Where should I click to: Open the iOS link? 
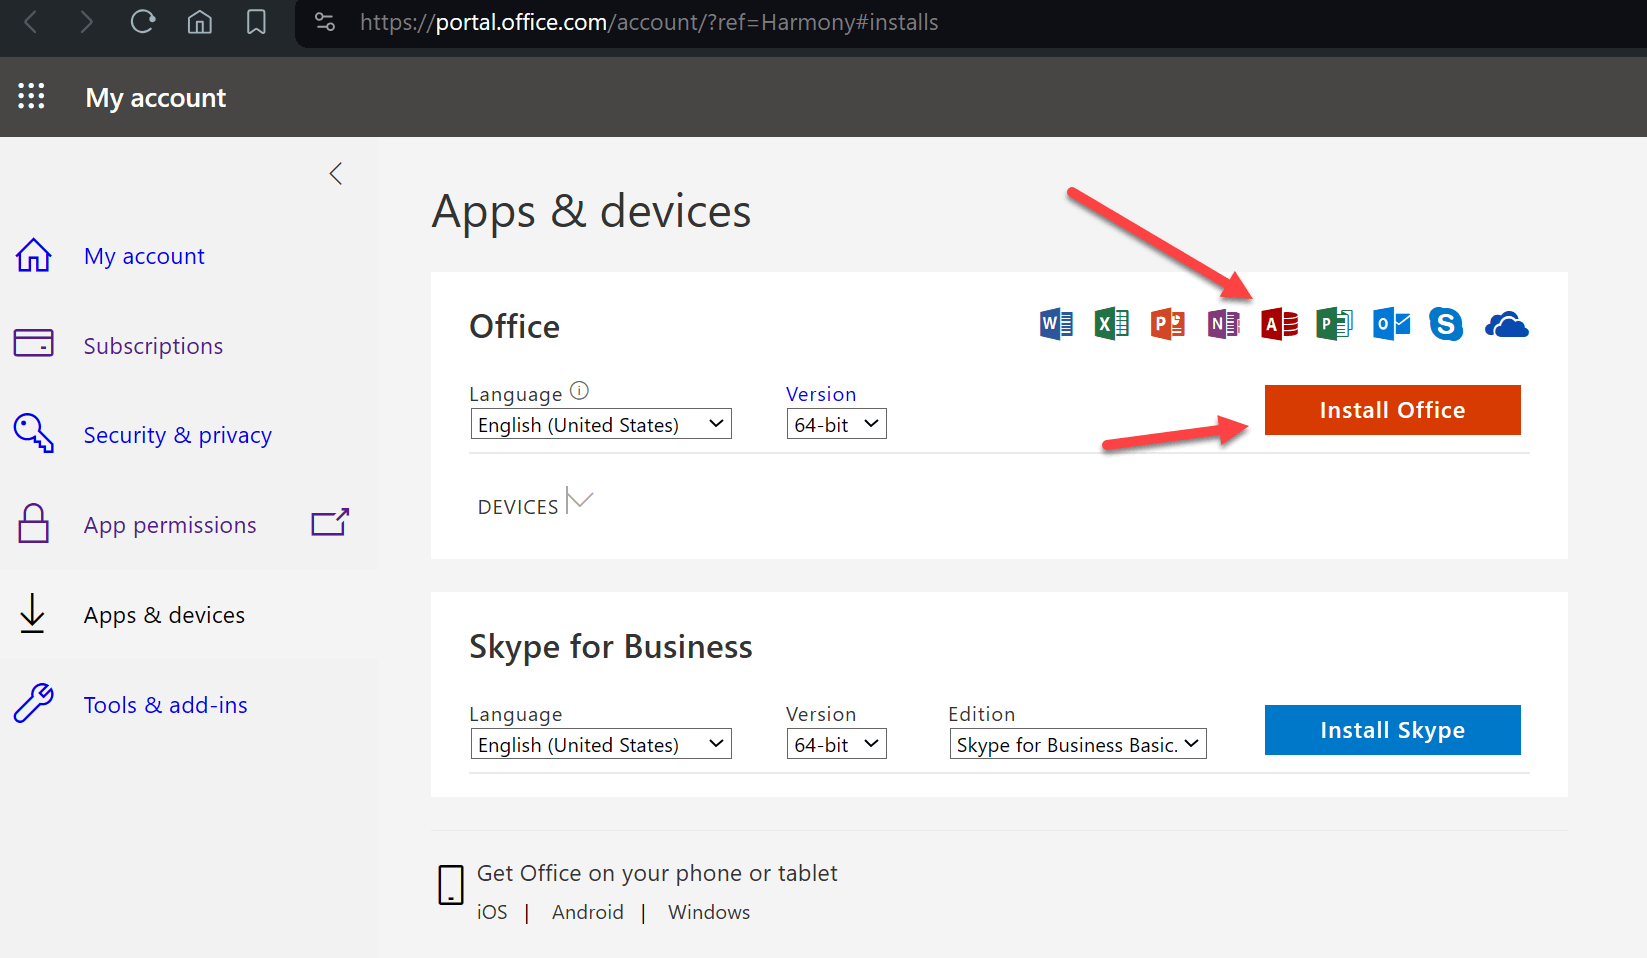492,912
